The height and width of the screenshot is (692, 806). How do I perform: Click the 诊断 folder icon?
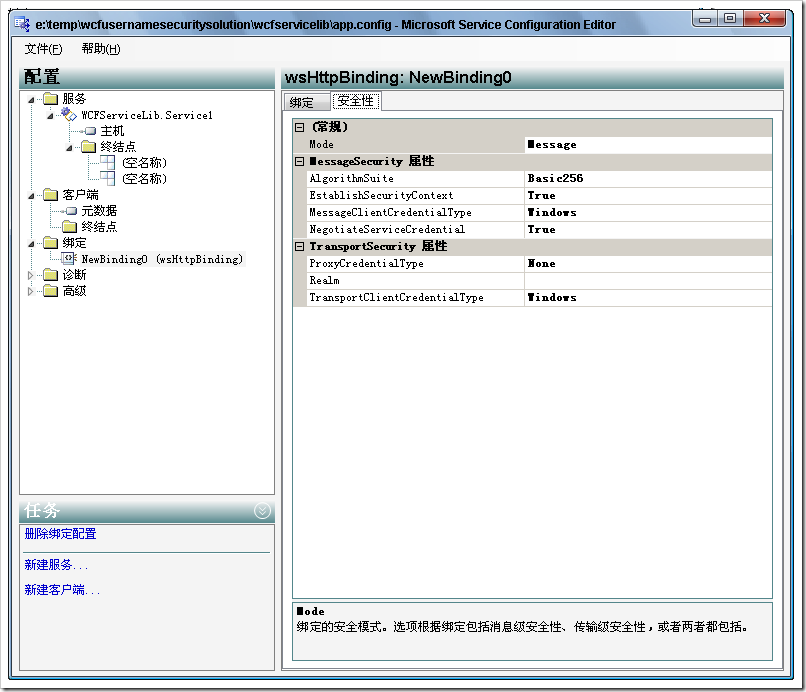(50, 275)
